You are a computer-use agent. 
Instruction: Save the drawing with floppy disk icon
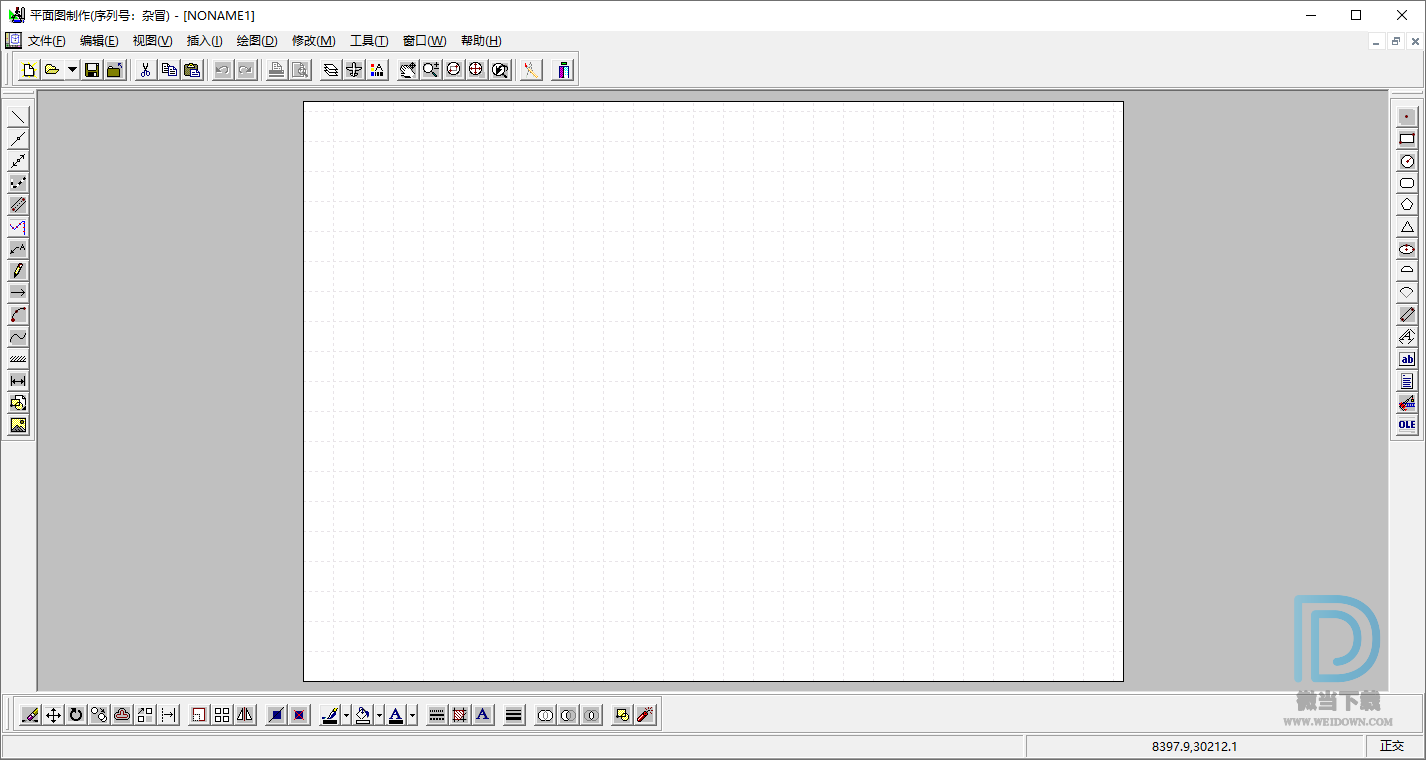pos(92,70)
